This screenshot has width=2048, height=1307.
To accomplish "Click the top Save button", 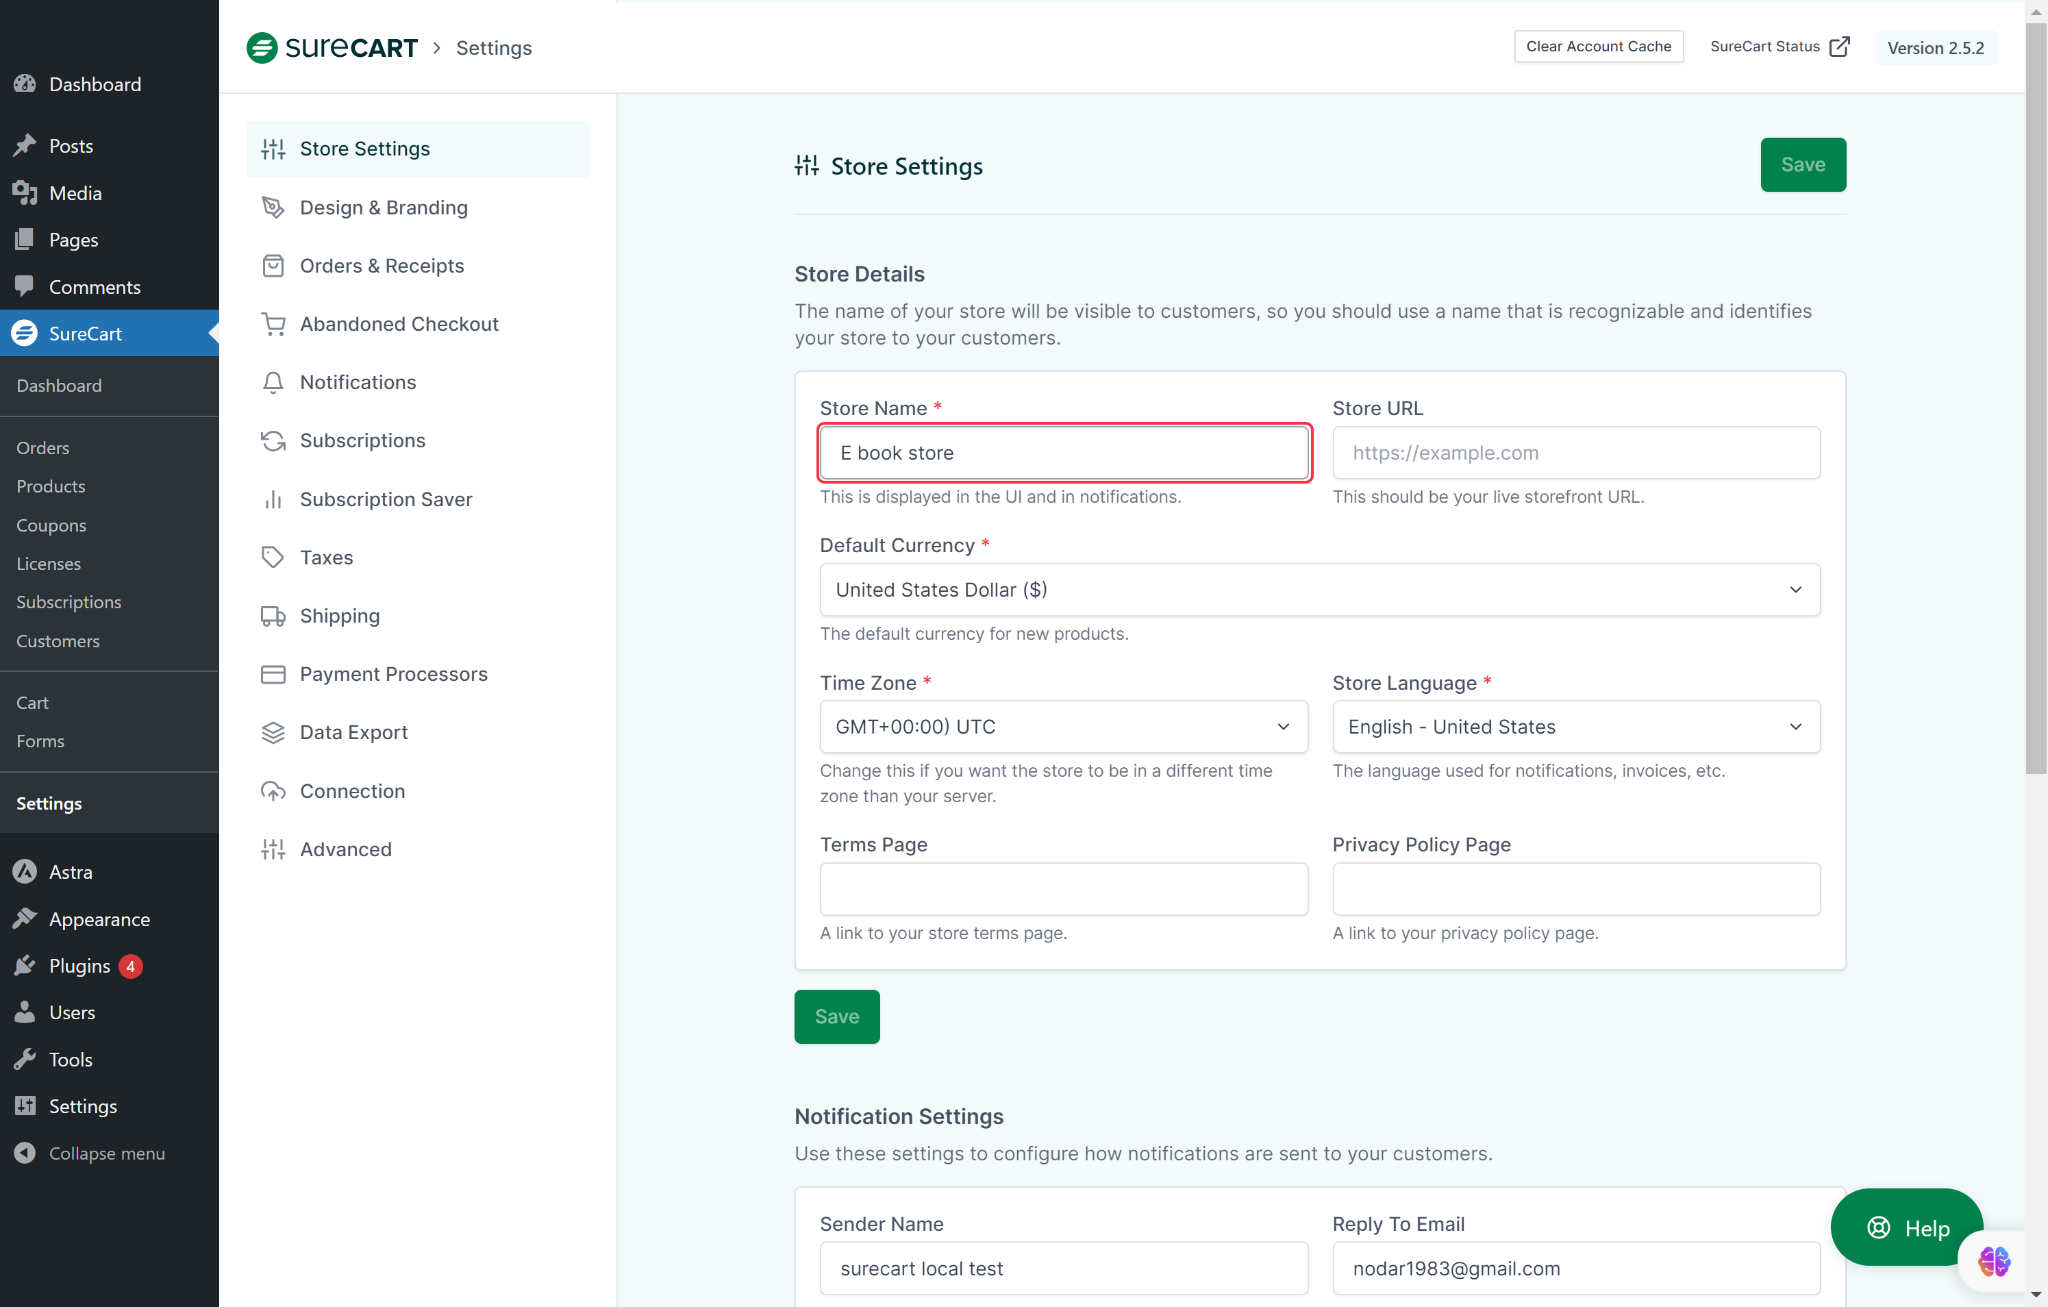I will tap(1802, 165).
